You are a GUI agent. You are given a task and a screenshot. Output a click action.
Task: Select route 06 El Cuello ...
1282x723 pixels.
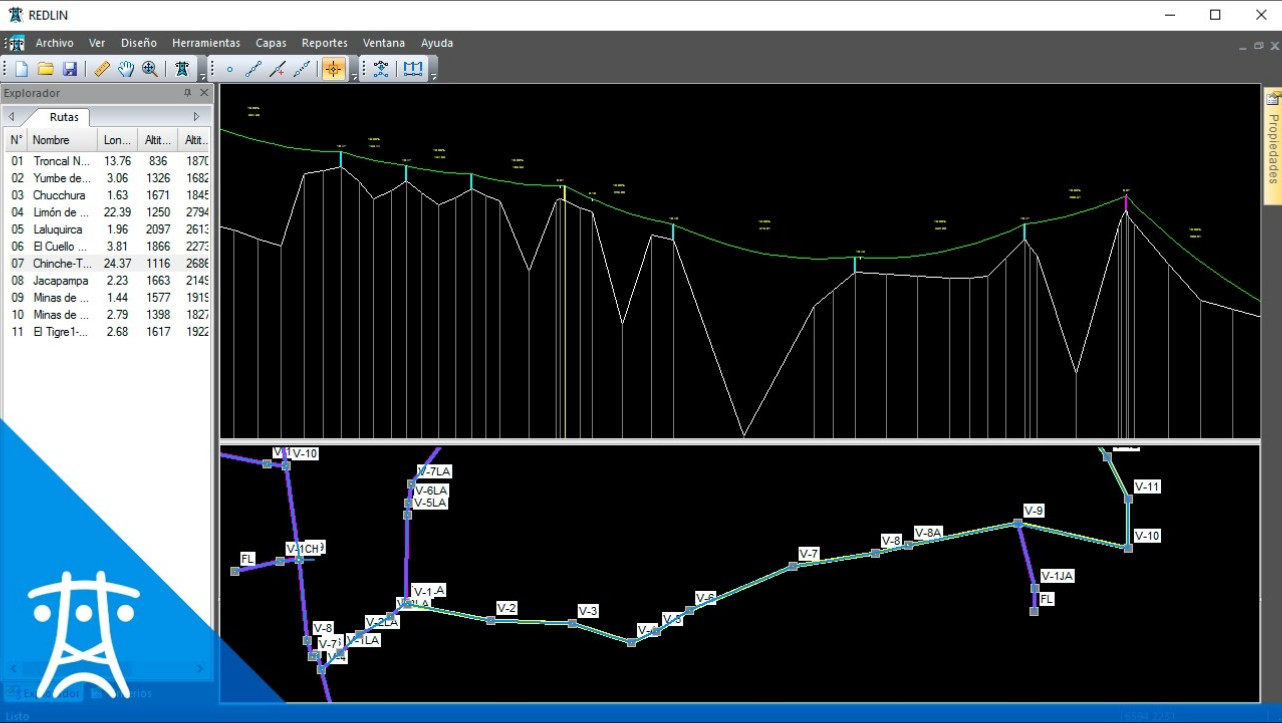click(107, 246)
